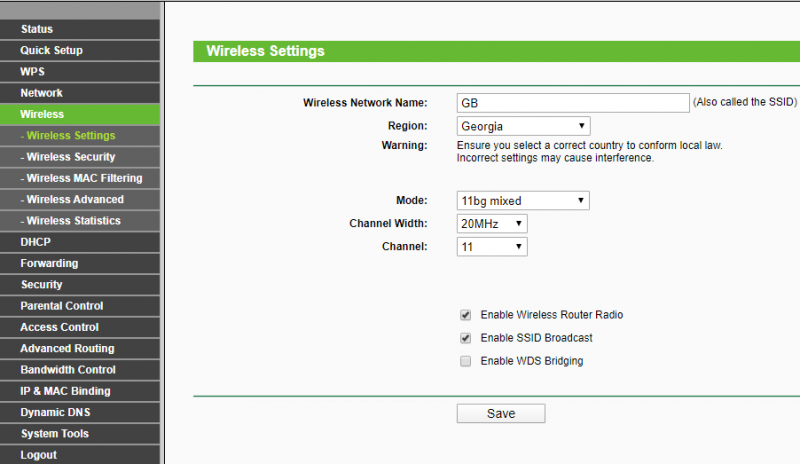Click Logout in the sidebar
Image resolution: width=800 pixels, height=464 pixels.
pyautogui.click(x=38, y=455)
